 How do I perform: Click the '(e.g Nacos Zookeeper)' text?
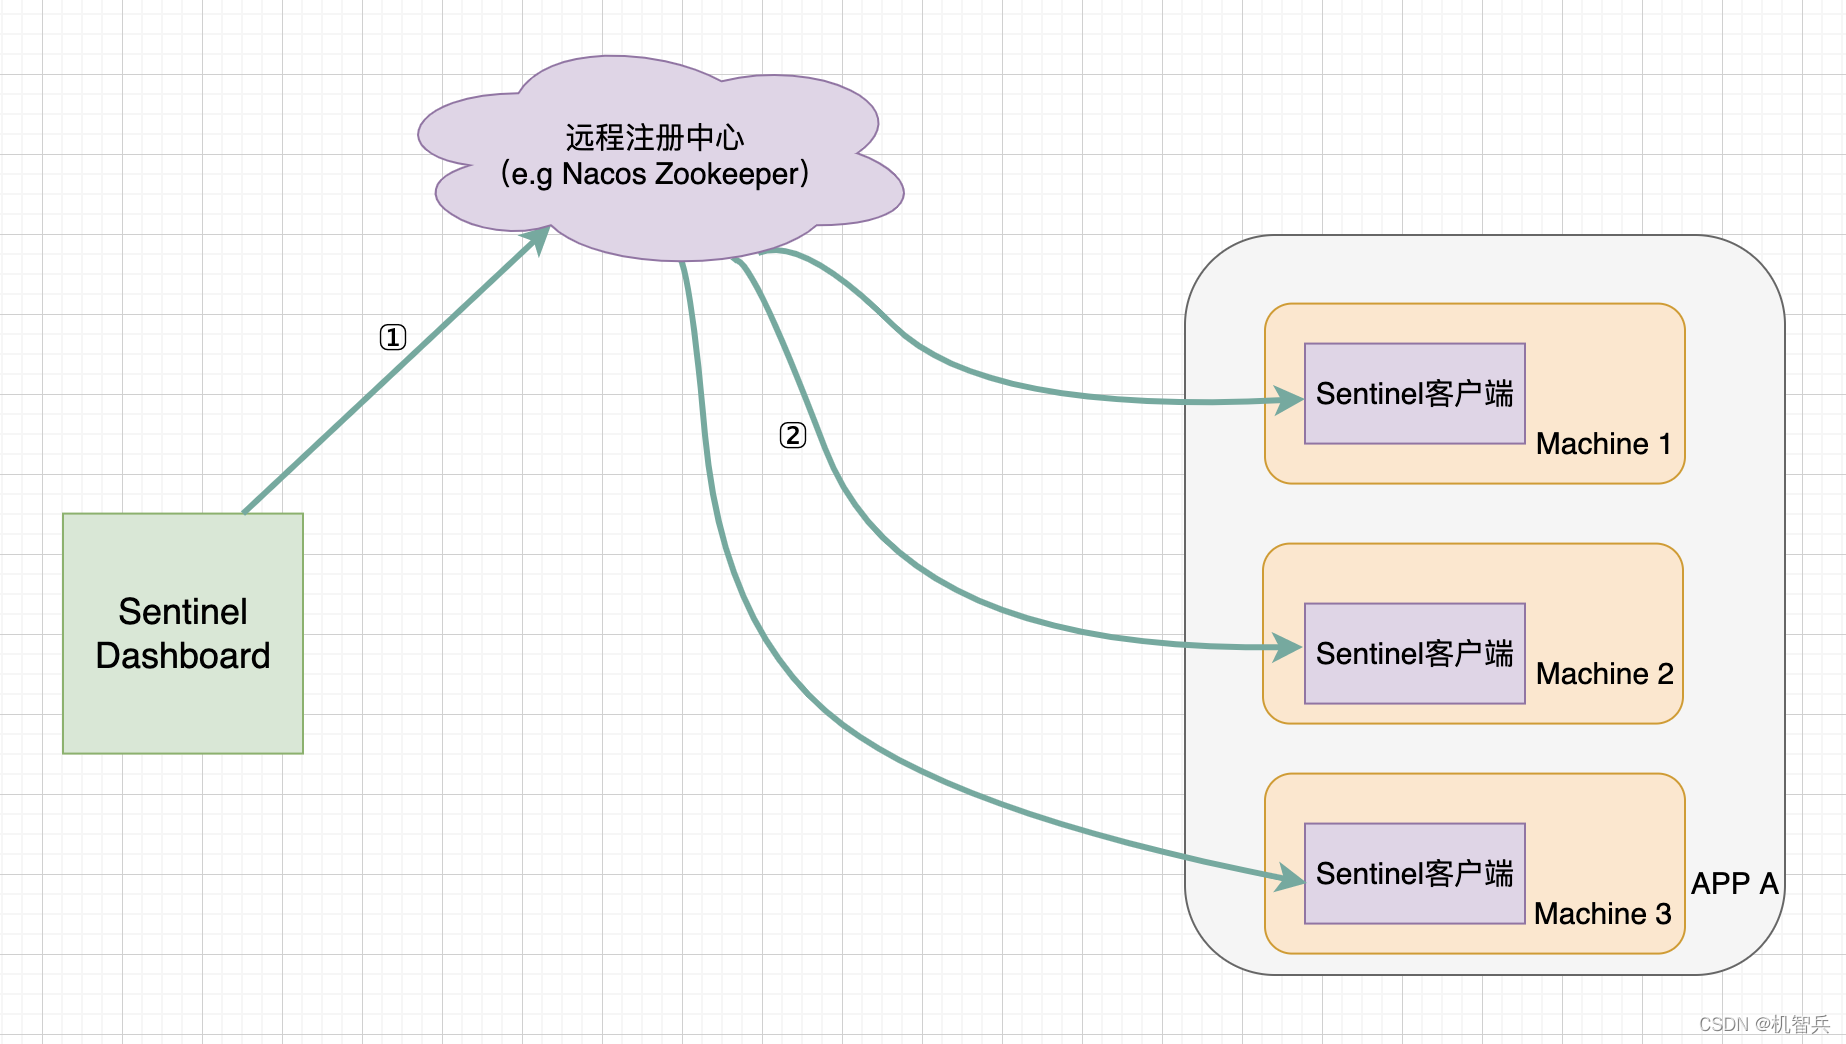pos(655,174)
